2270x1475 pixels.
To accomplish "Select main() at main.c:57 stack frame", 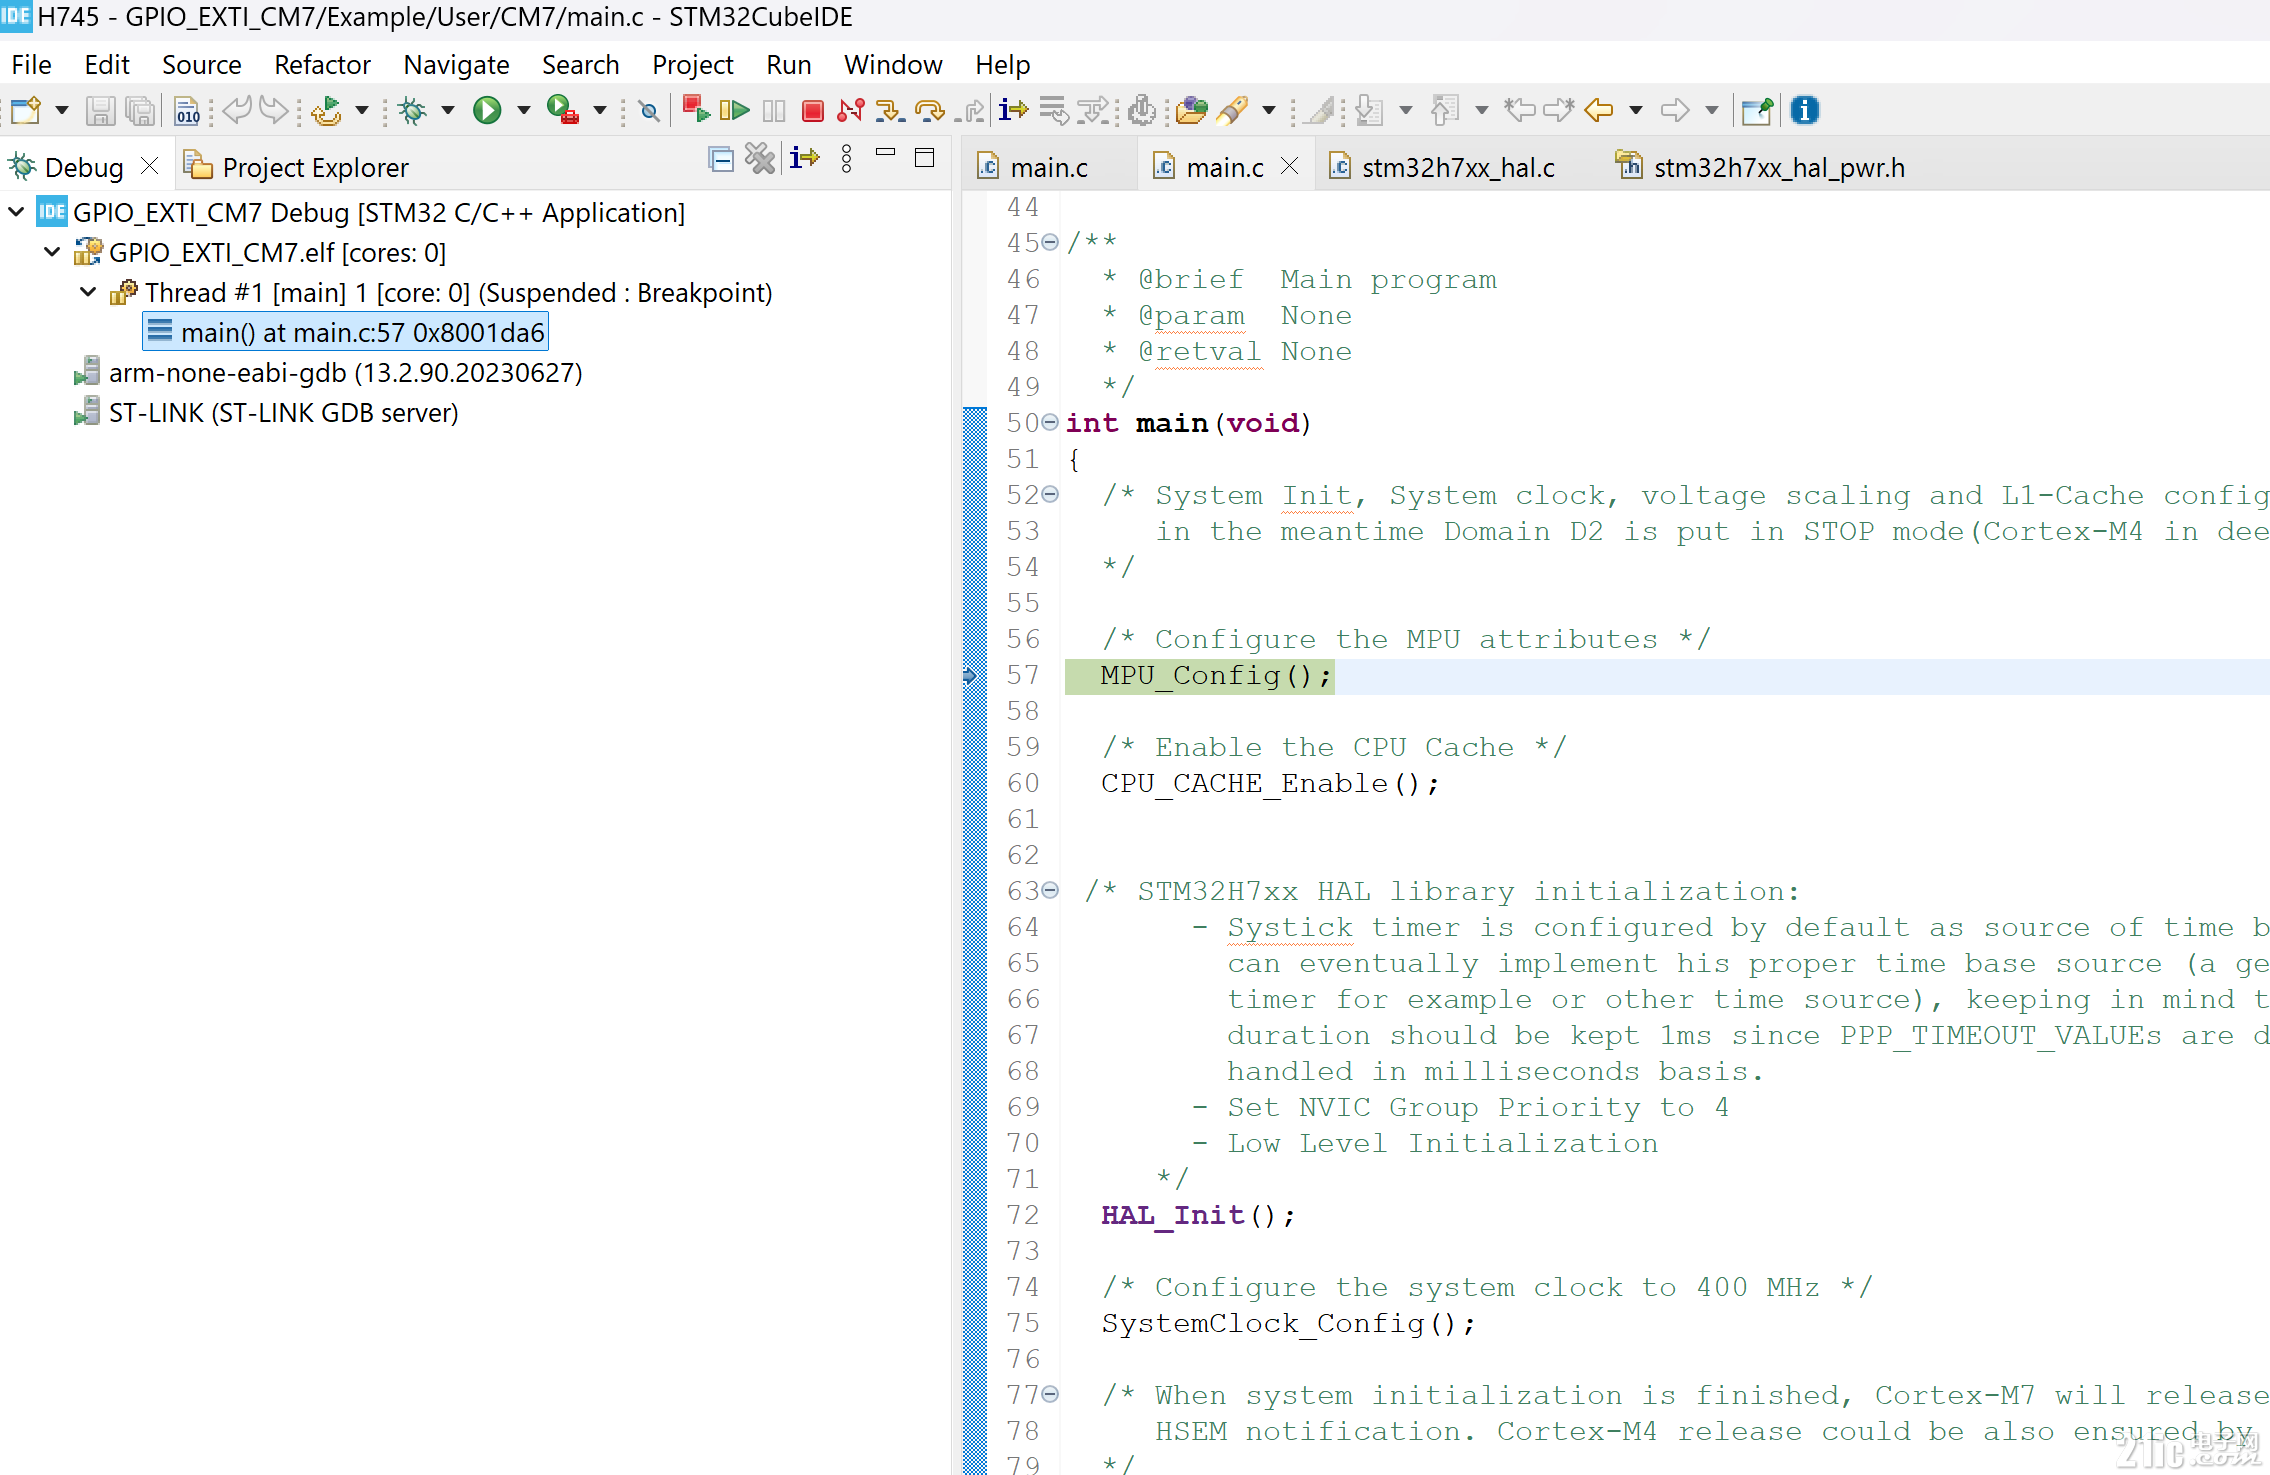I will (x=346, y=332).
